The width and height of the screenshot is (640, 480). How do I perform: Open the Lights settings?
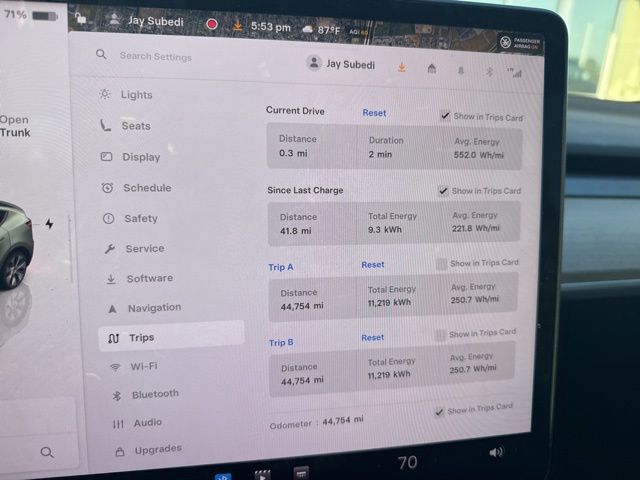click(x=135, y=95)
